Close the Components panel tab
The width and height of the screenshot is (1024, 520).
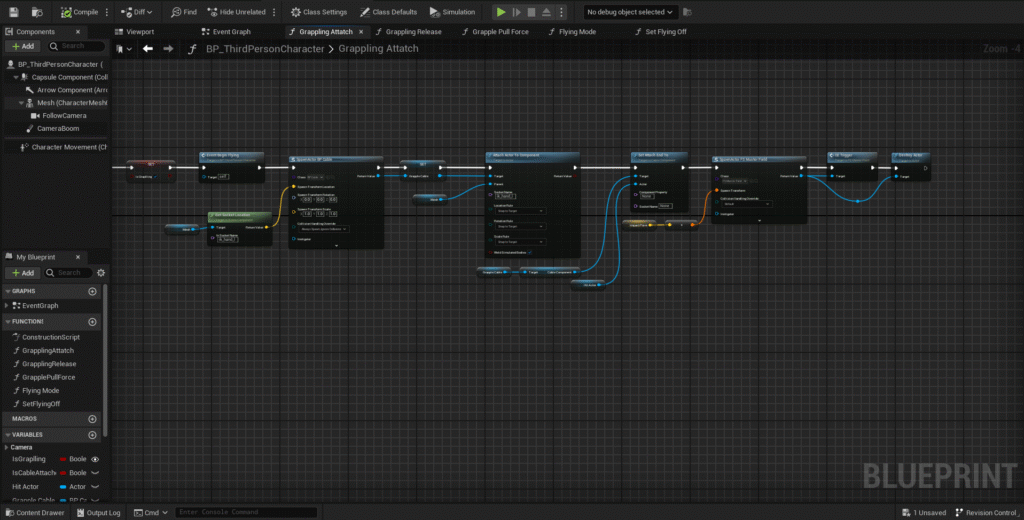click(78, 31)
